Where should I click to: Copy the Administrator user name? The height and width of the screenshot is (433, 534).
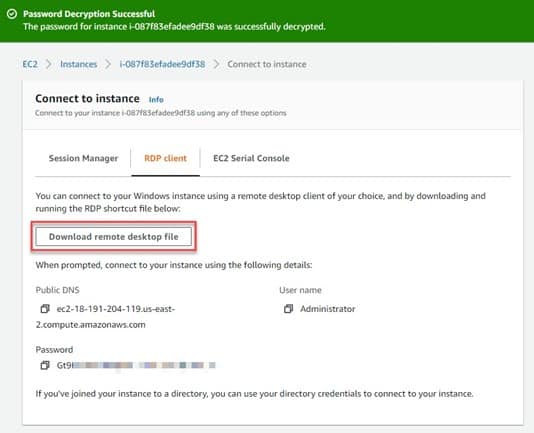click(288, 309)
